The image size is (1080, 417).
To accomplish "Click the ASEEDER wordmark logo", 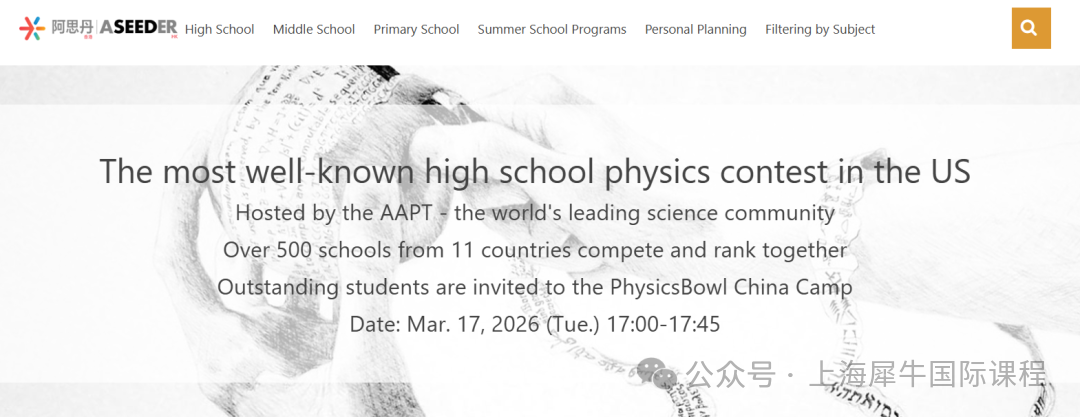I will click(x=138, y=28).
